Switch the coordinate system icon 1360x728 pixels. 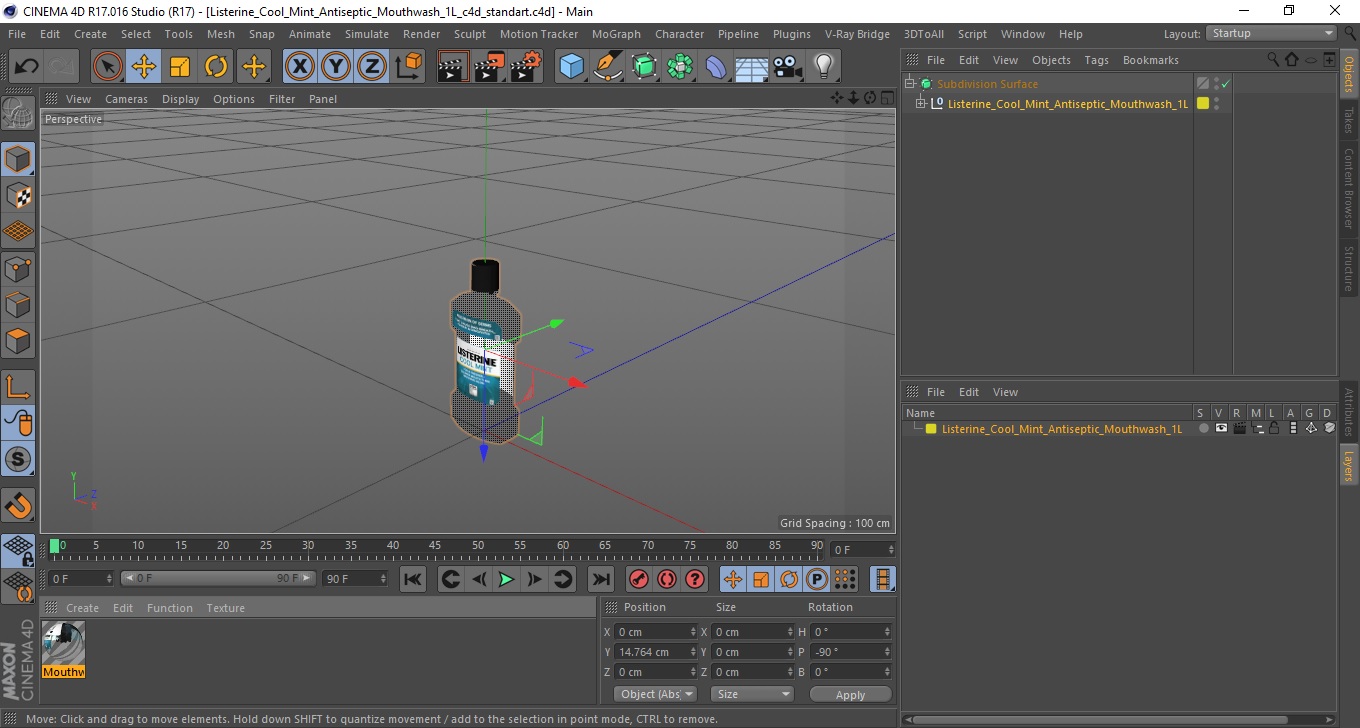(408, 67)
